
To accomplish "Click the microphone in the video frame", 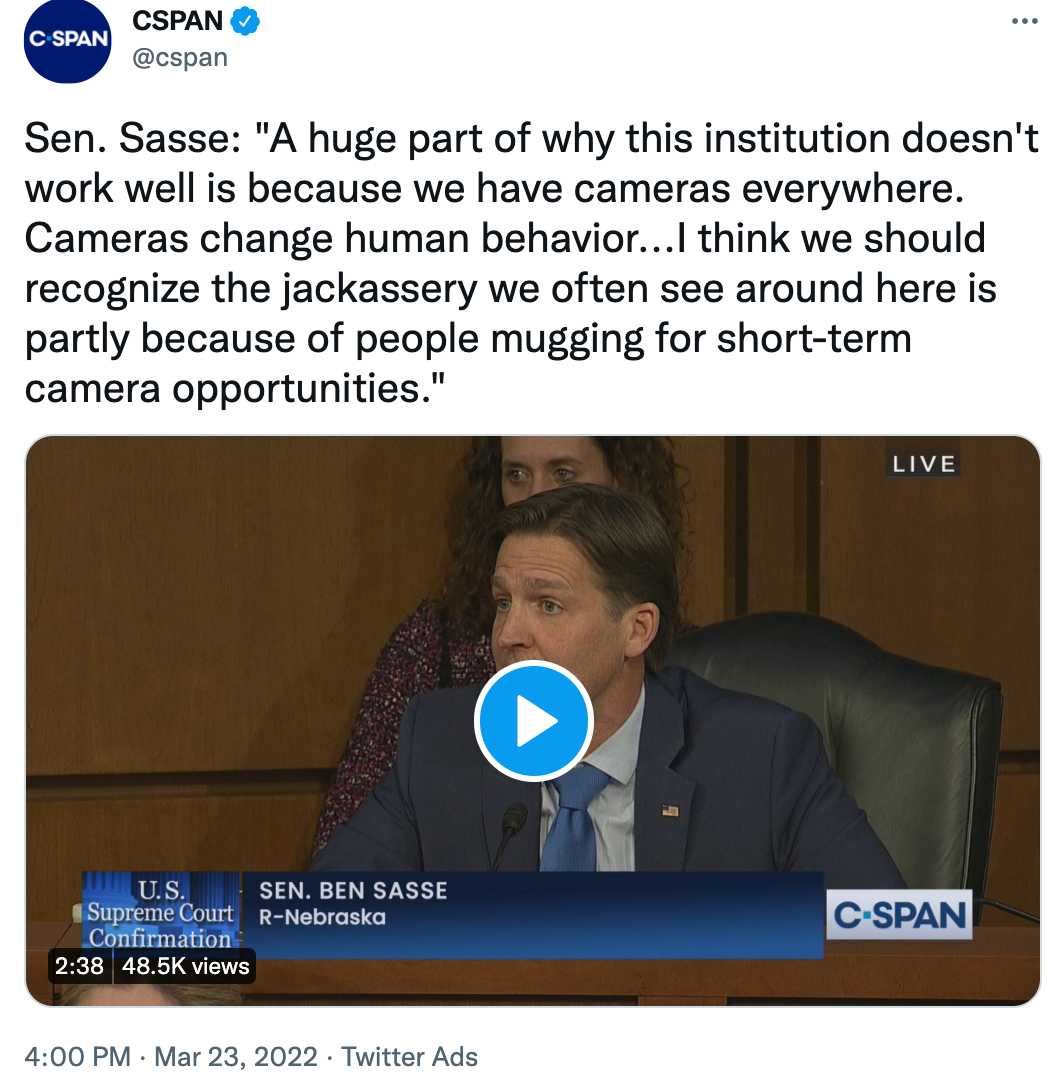I will [512, 827].
